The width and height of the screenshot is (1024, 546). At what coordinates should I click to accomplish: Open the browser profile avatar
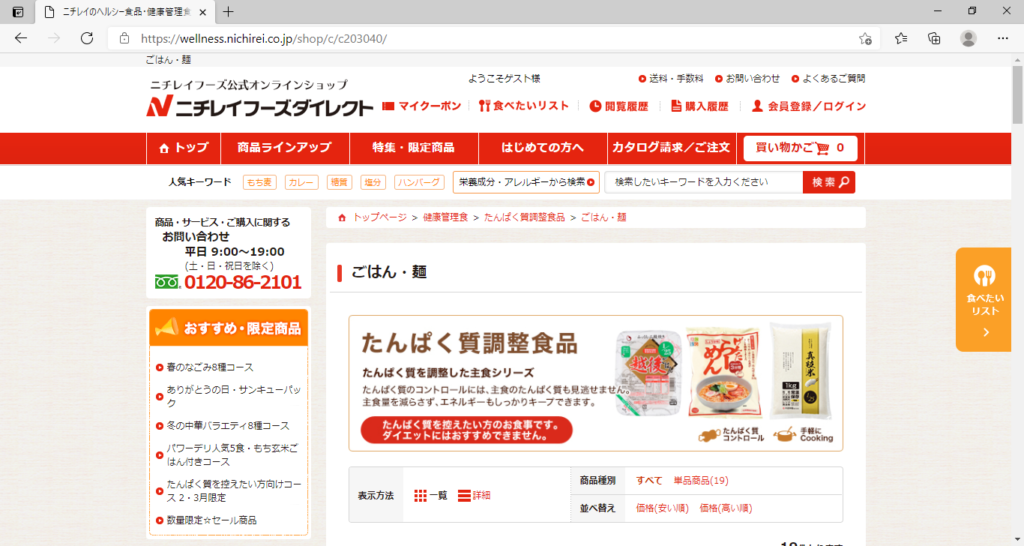pyautogui.click(x=968, y=39)
